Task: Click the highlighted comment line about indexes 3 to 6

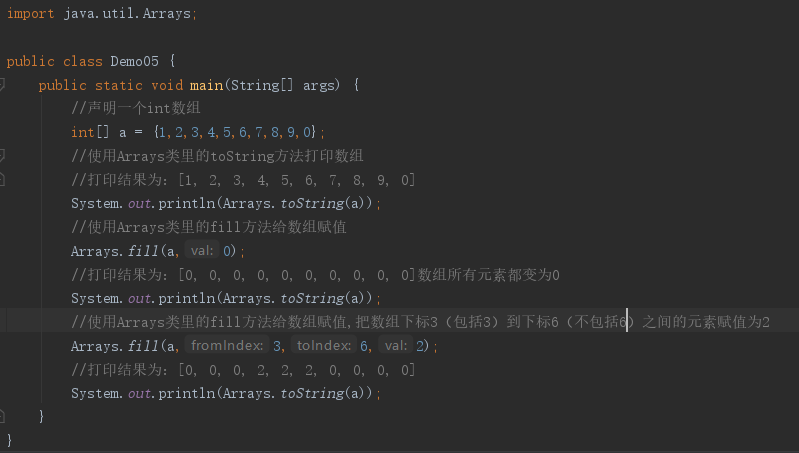Action: pos(420,322)
